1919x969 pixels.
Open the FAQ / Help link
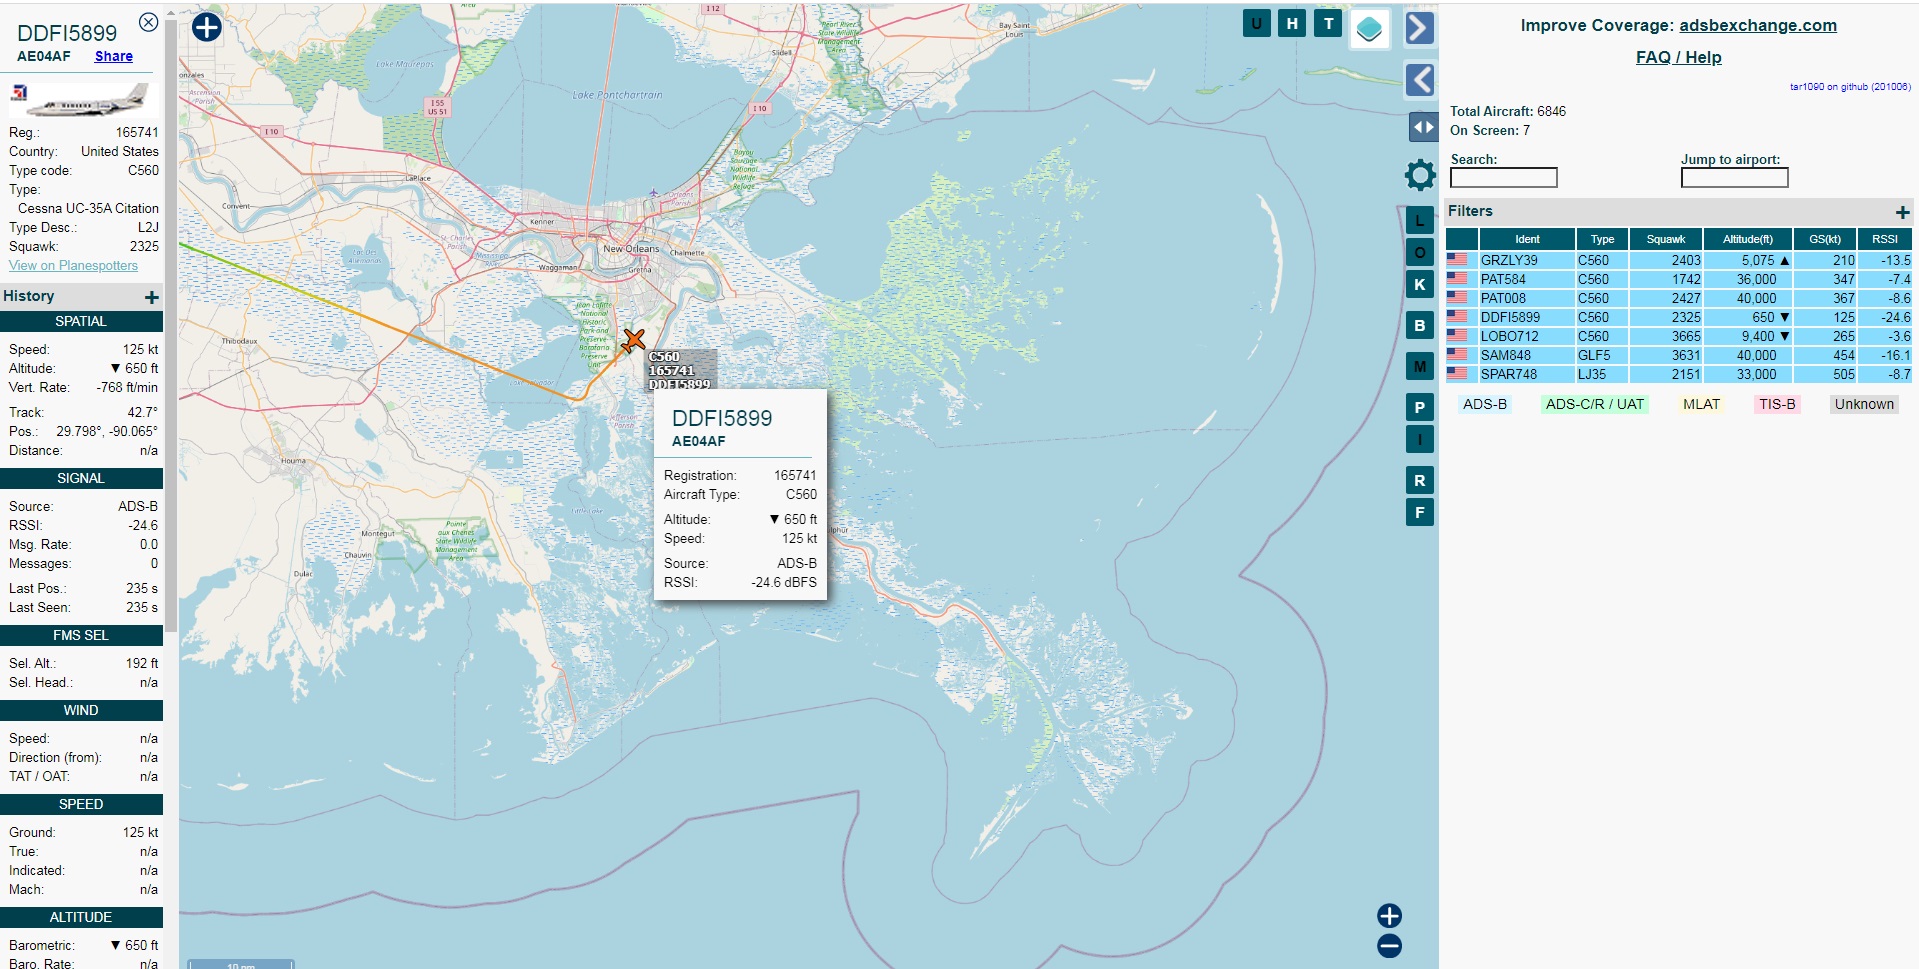(1678, 57)
